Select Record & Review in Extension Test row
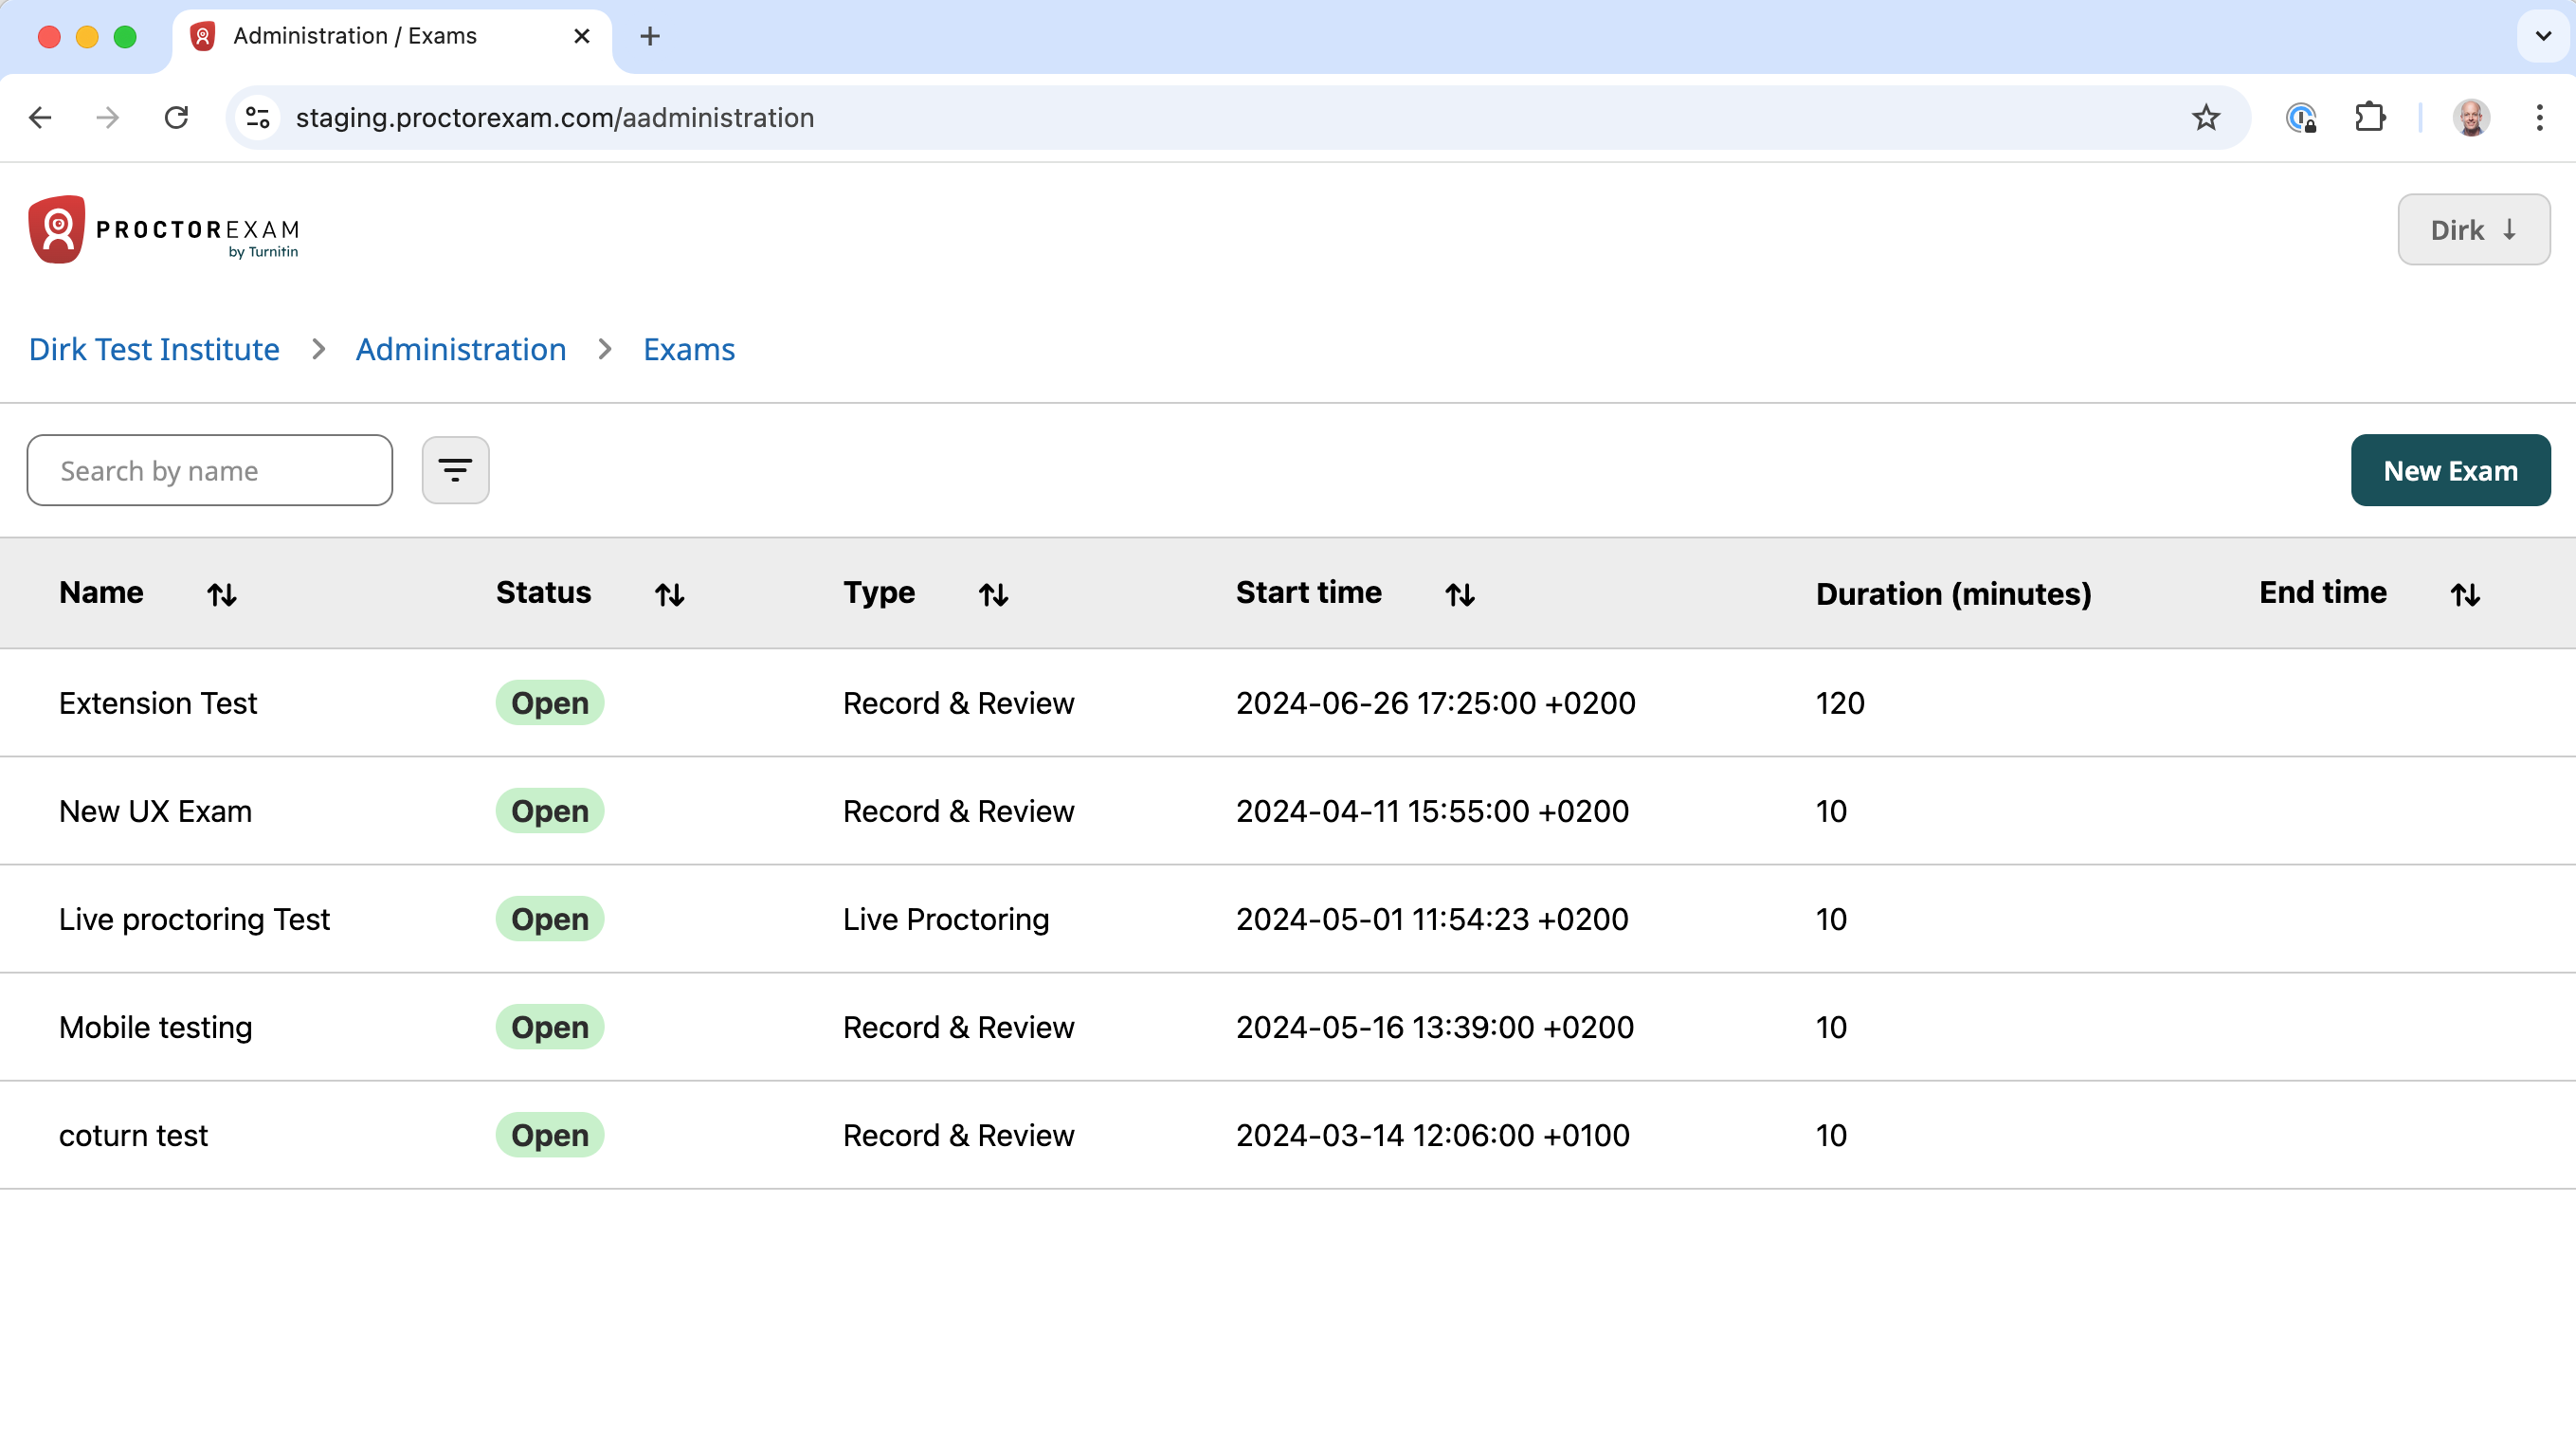The width and height of the screenshot is (2576, 1439). click(x=958, y=703)
